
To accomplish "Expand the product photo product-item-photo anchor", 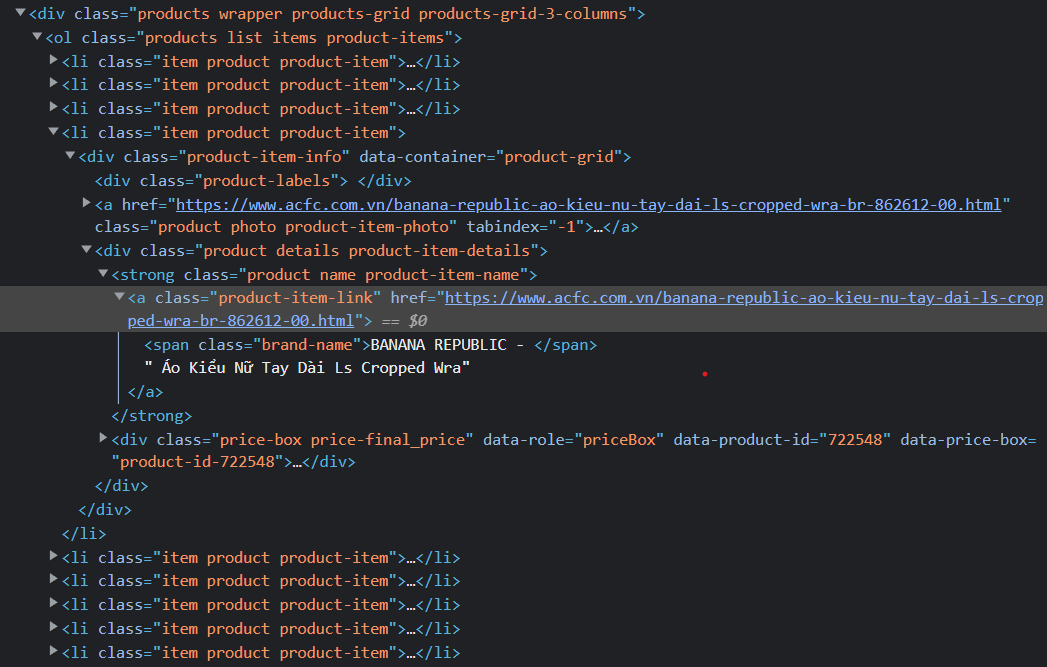I will pyautogui.click(x=86, y=202).
